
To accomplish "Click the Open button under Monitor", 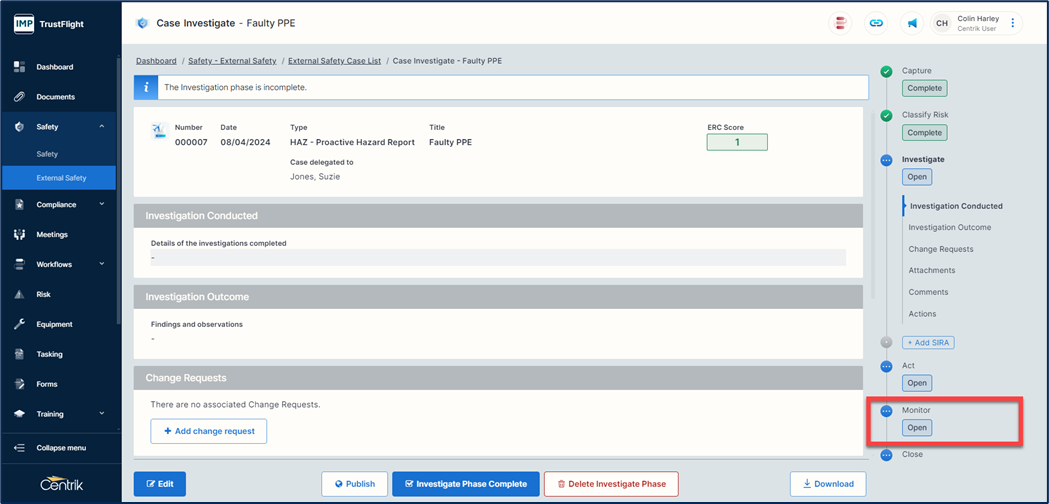I will click(x=917, y=428).
